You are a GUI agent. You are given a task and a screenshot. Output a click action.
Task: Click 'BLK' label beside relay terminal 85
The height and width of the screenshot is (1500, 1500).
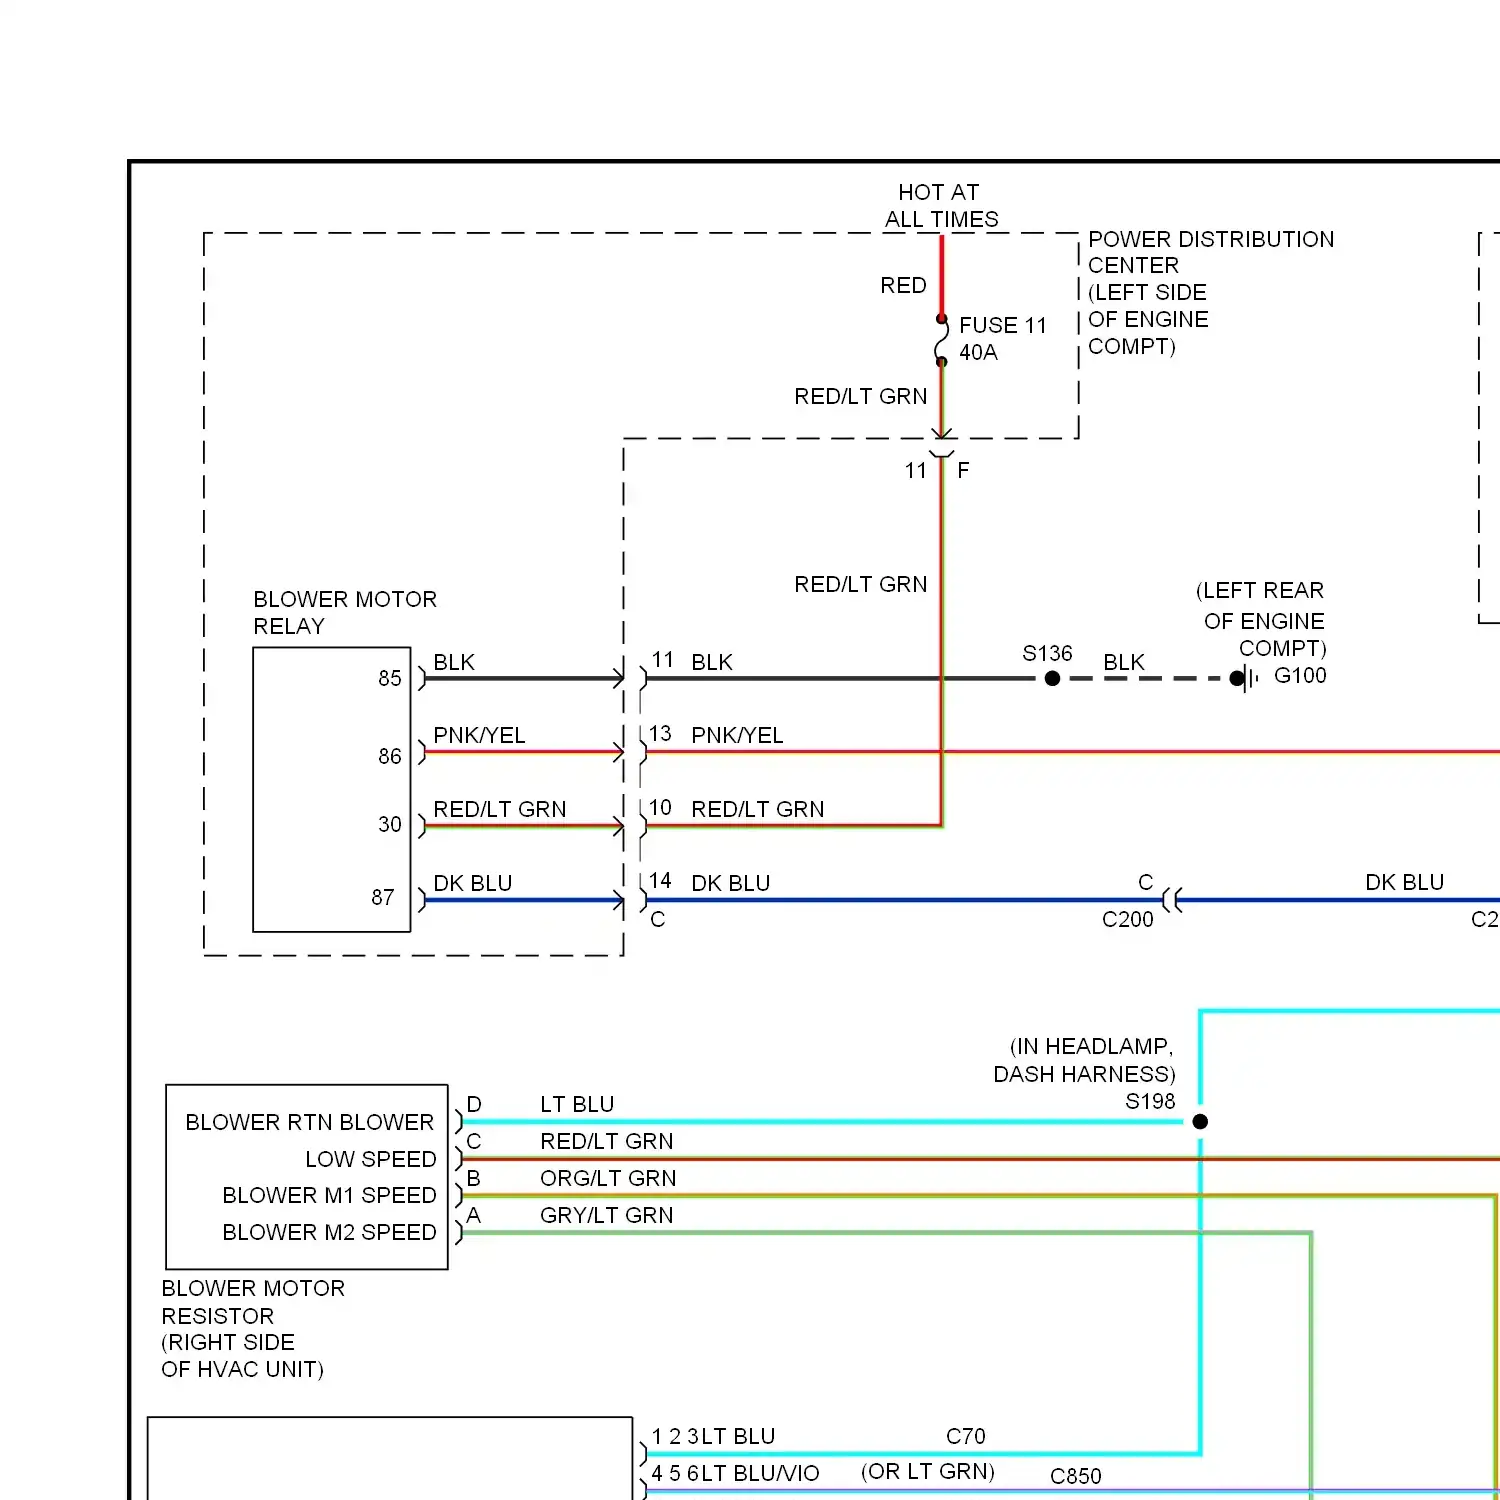(x=454, y=662)
